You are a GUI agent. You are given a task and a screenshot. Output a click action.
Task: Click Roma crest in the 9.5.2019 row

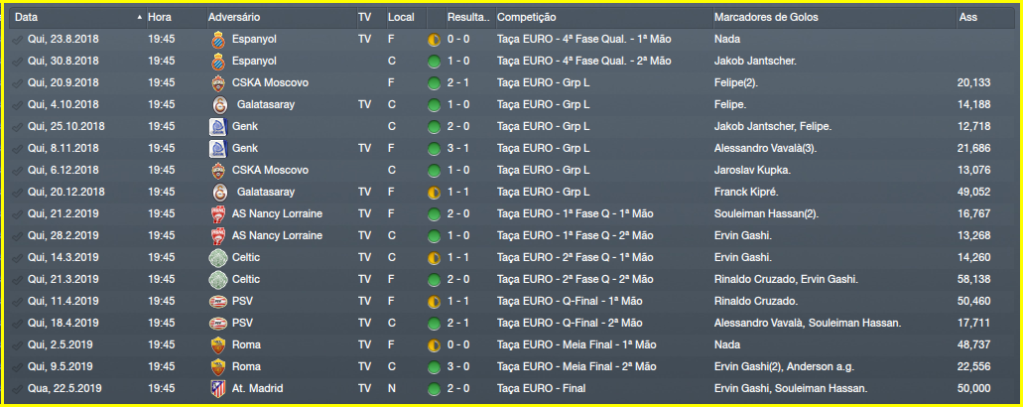point(218,366)
